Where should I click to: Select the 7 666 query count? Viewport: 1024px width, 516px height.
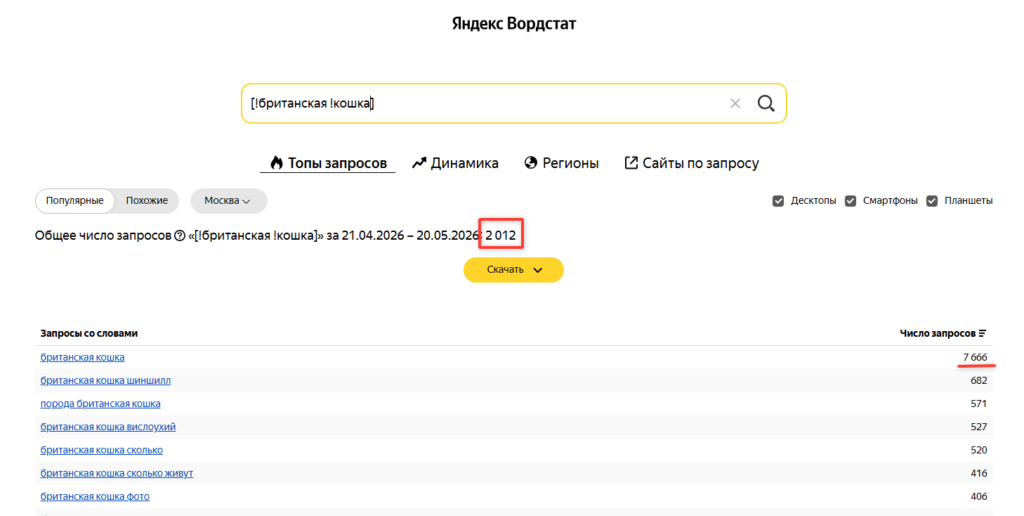coord(975,357)
